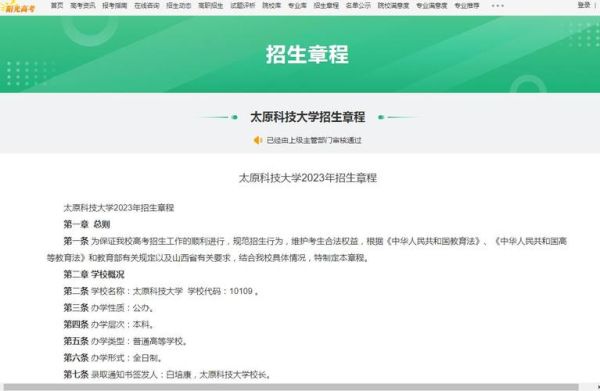Click the 第一条 paragraph's first line
This screenshot has height=391, width=600.
point(315,241)
